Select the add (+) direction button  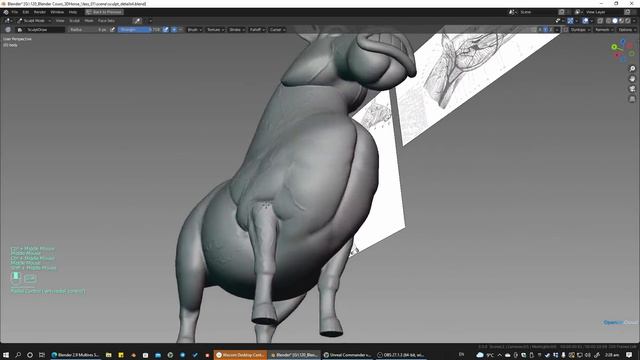[x=174, y=30]
